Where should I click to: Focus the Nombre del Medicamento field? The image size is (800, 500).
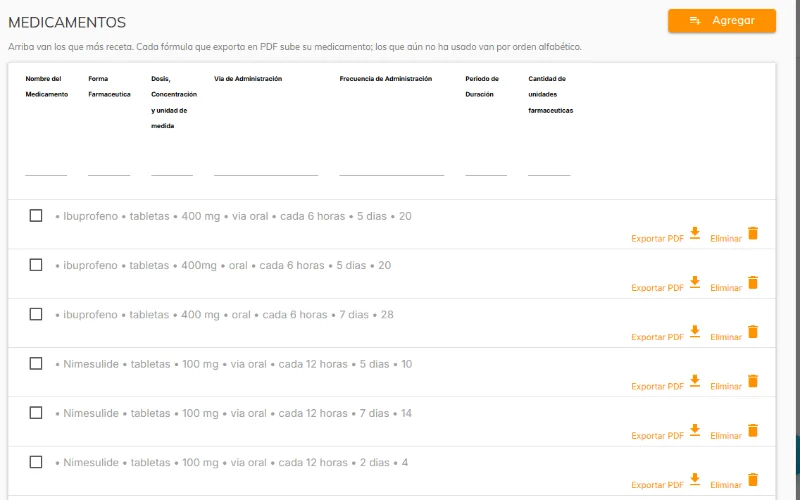point(46,168)
